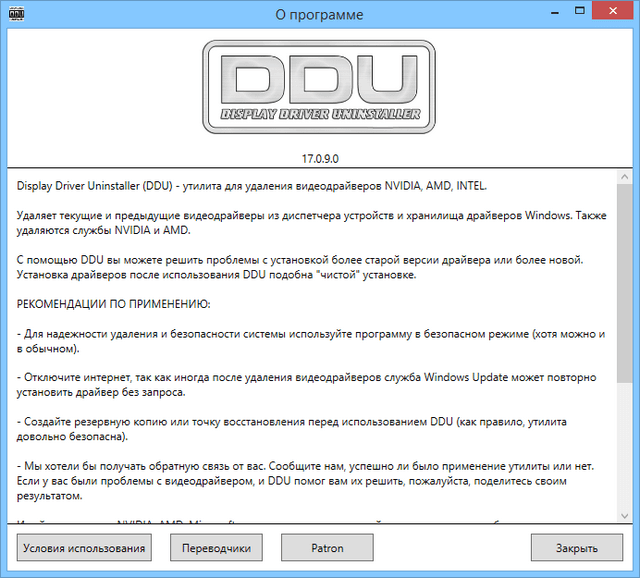Click the version number 17.0.9.0
Viewport: 640px width, 578px height.
tap(320, 159)
